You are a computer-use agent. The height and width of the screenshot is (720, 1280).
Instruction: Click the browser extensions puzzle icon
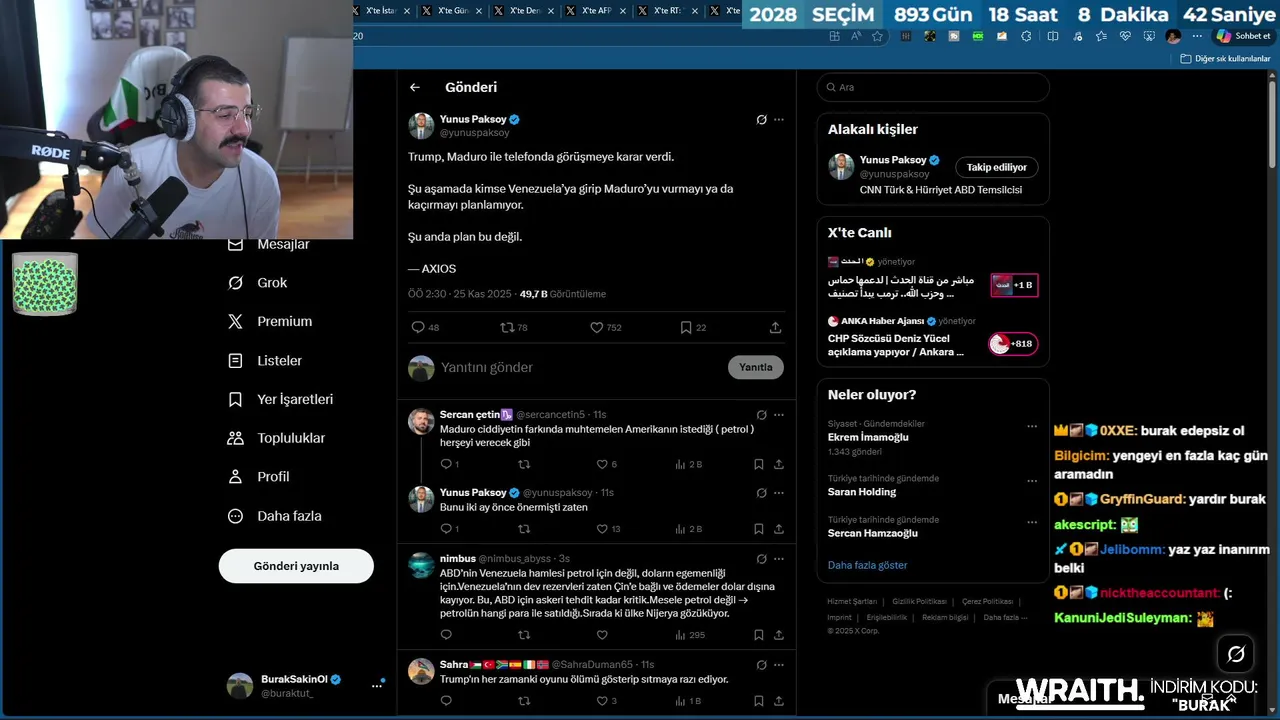(x=1026, y=36)
